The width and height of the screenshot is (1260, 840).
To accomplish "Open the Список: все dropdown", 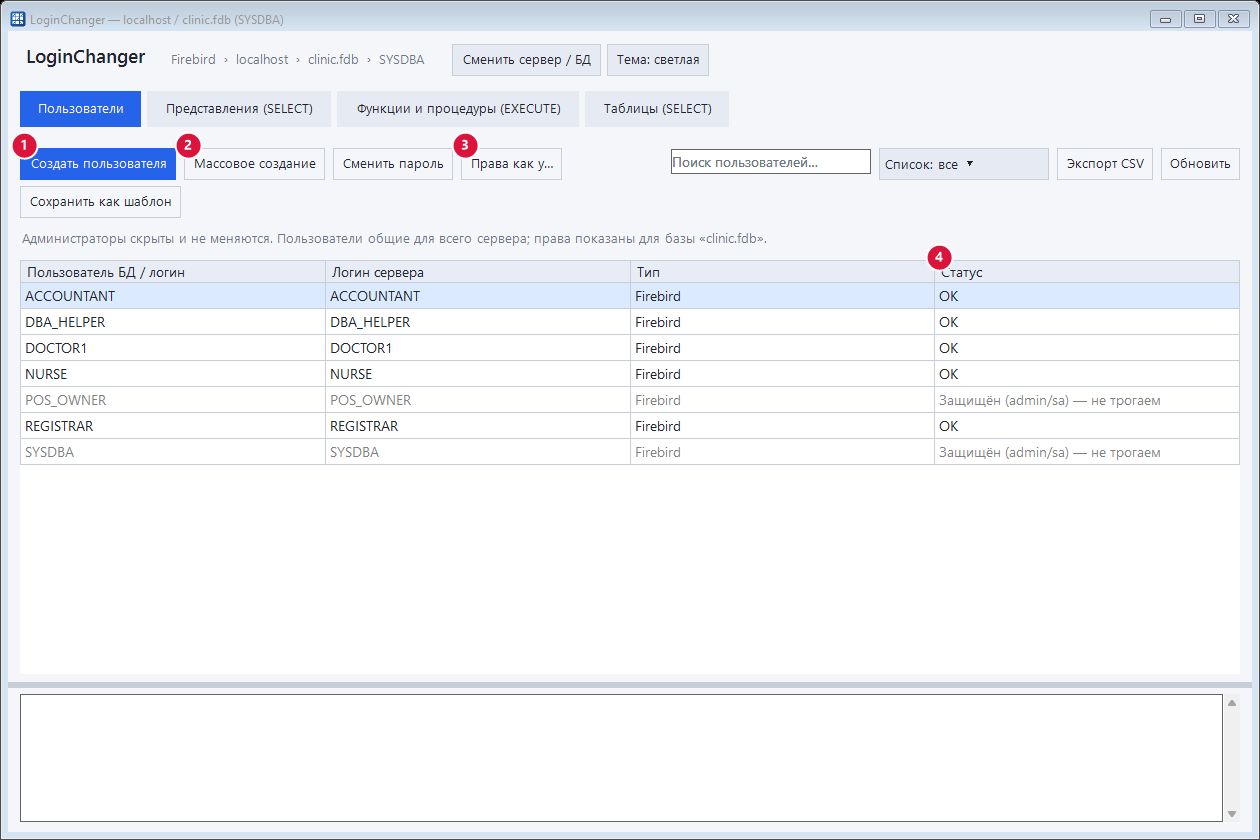I will [x=963, y=164].
